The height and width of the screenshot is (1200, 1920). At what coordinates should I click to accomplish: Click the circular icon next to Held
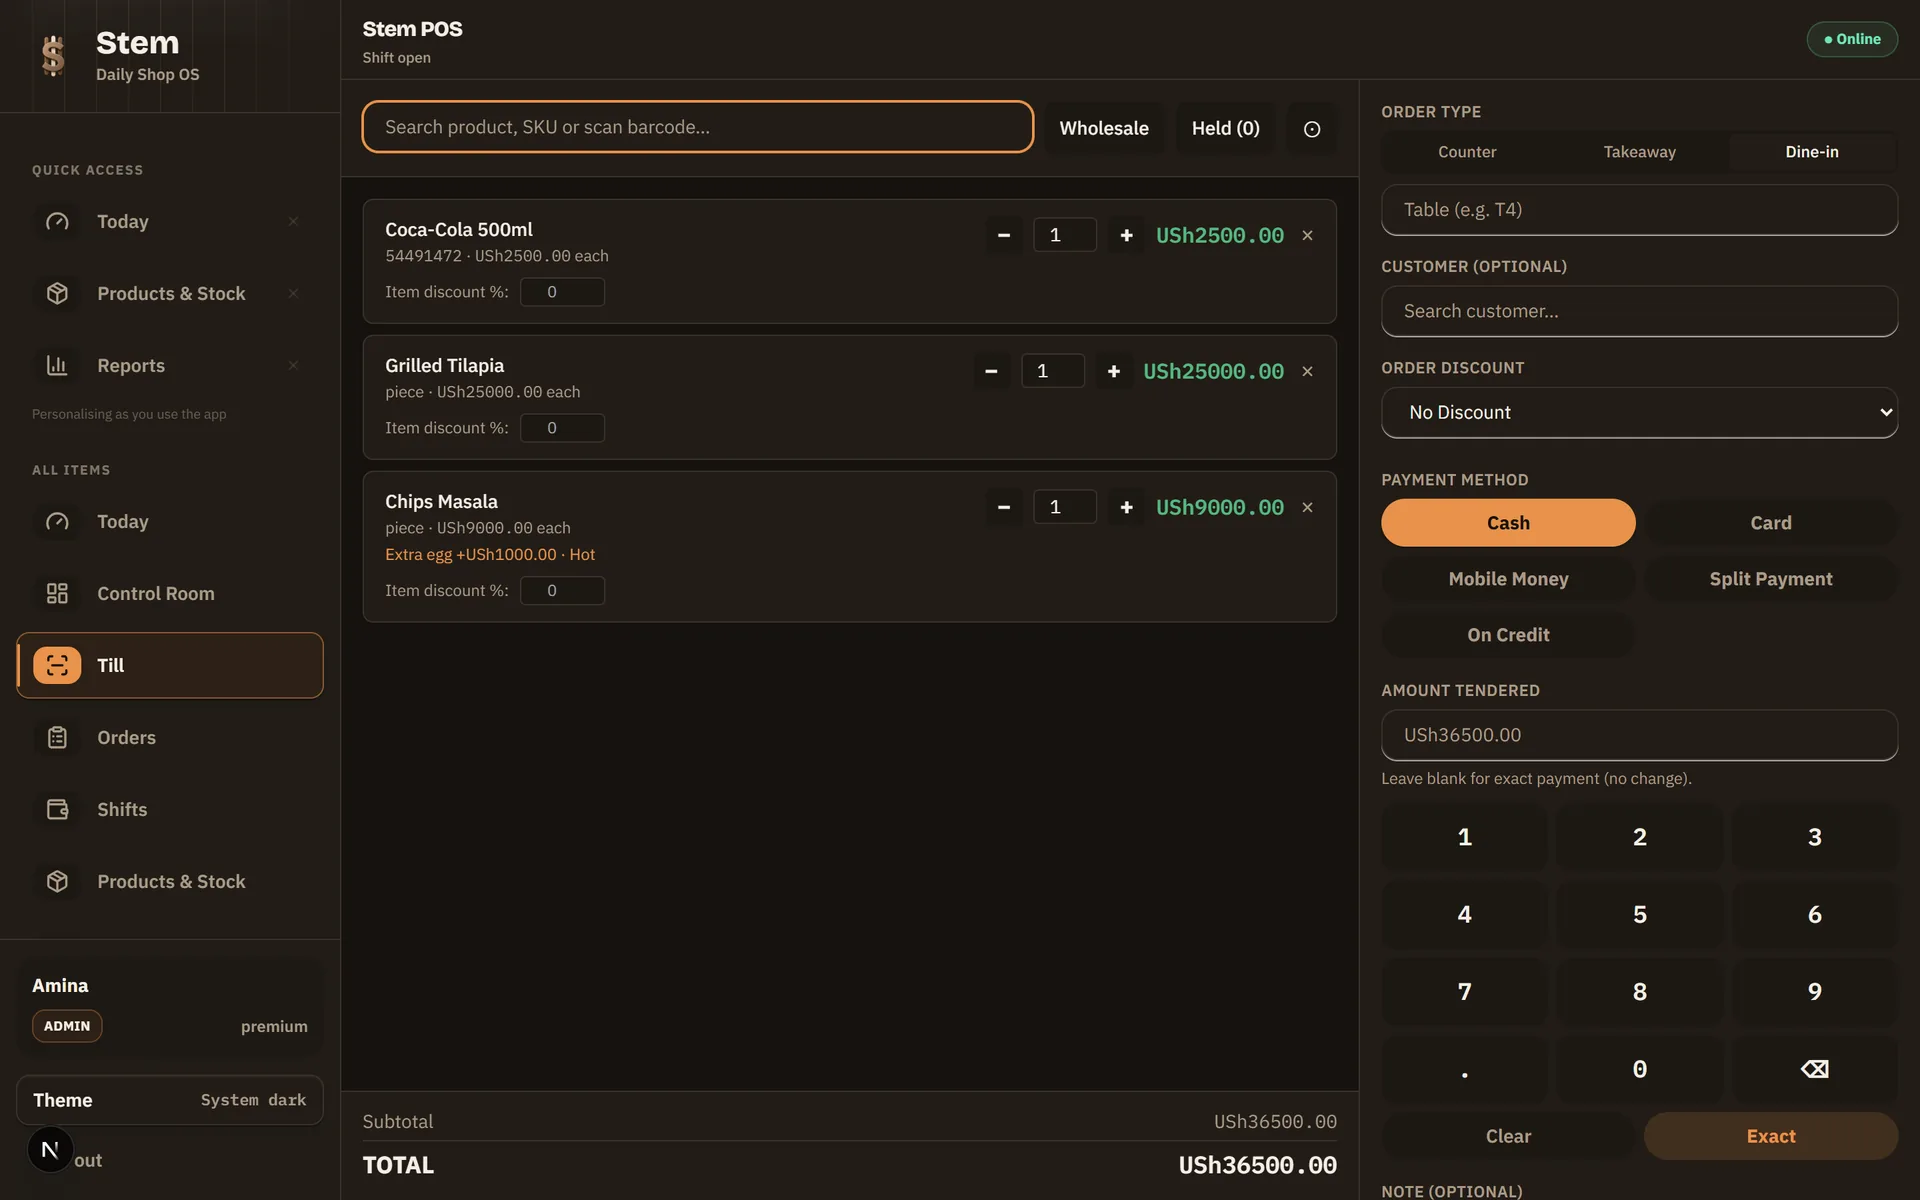point(1312,129)
